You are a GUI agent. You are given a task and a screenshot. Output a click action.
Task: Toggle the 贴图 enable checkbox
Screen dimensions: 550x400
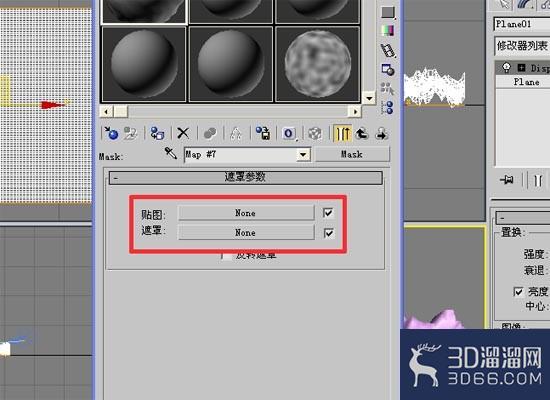coord(328,213)
